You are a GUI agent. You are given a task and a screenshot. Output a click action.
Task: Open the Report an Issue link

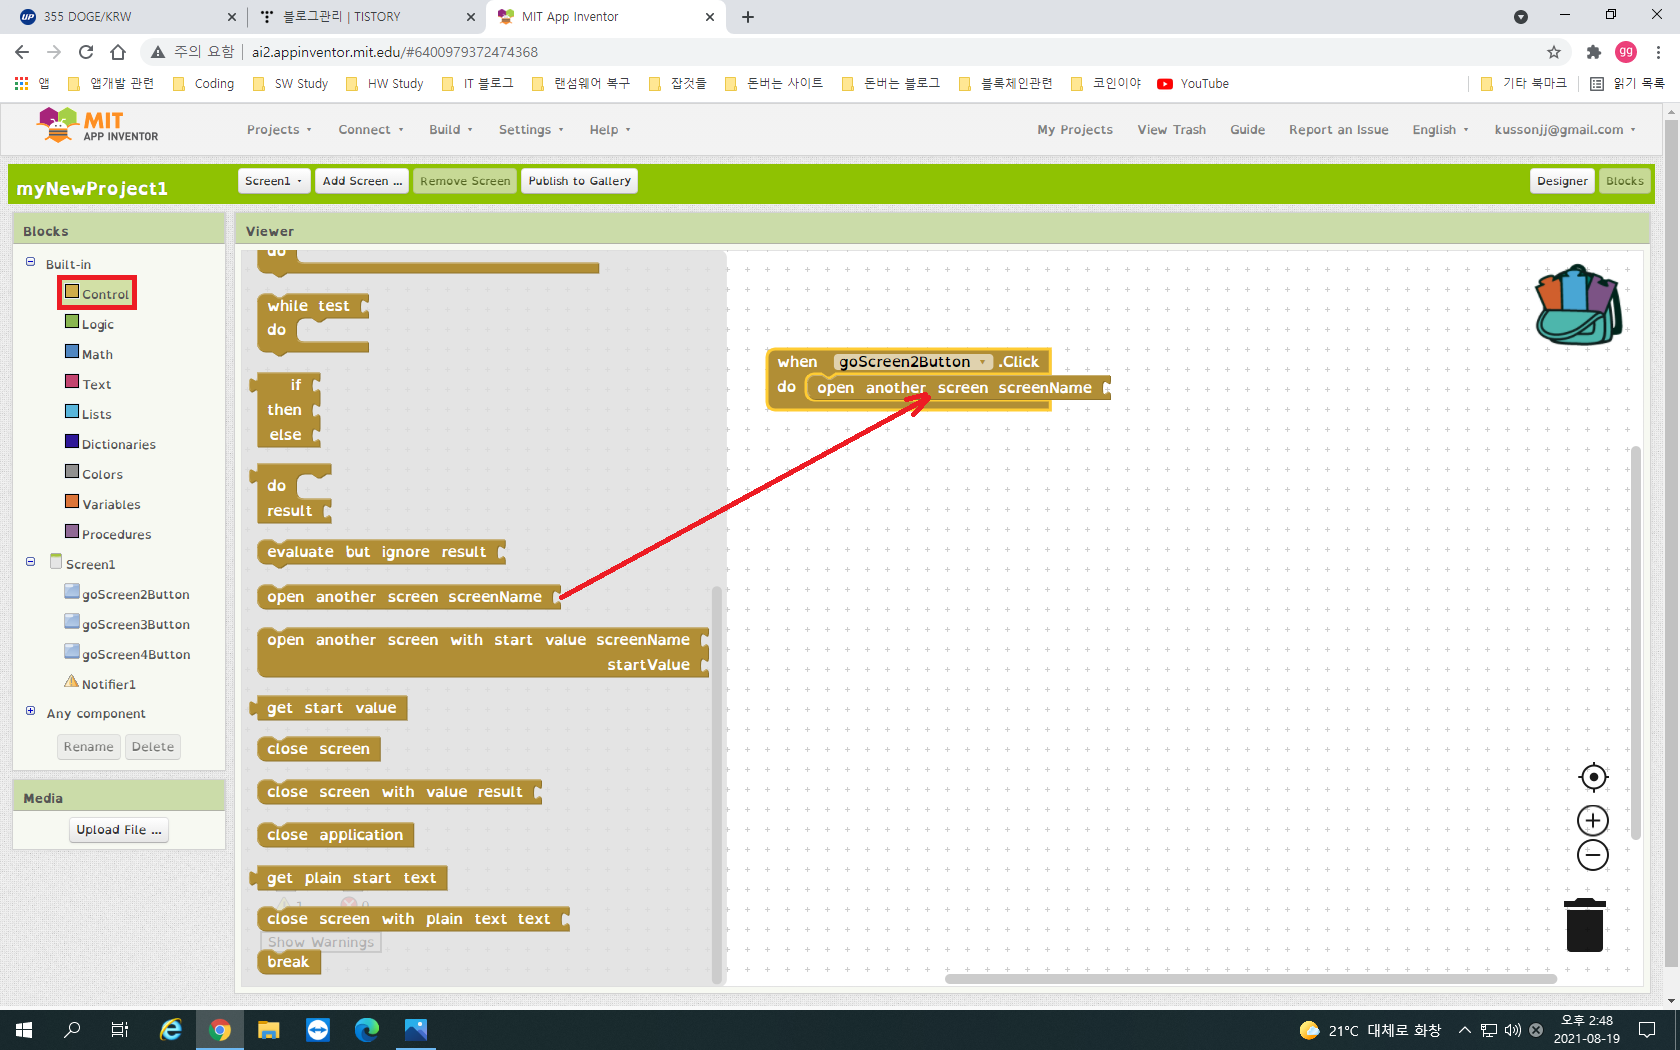click(x=1338, y=130)
